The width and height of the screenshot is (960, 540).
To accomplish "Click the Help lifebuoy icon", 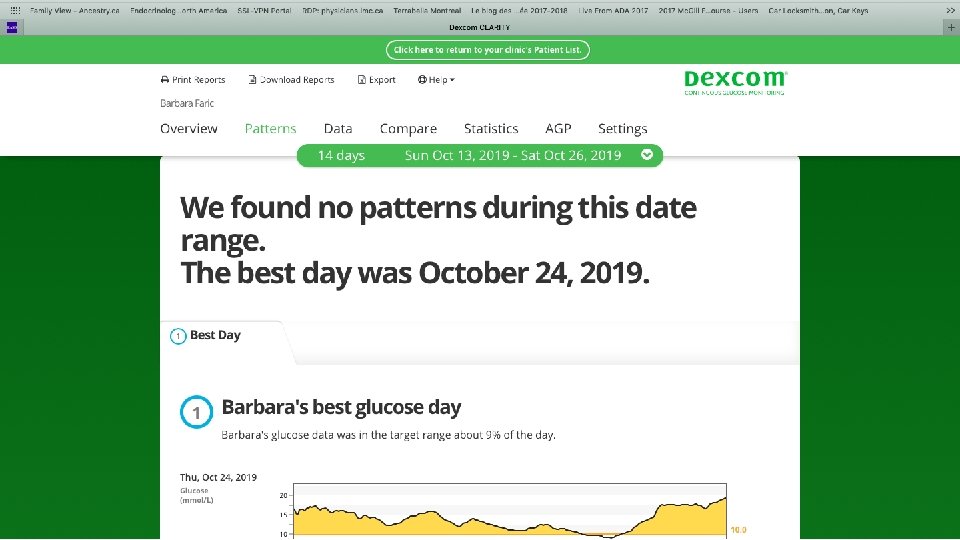I will tap(422, 80).
